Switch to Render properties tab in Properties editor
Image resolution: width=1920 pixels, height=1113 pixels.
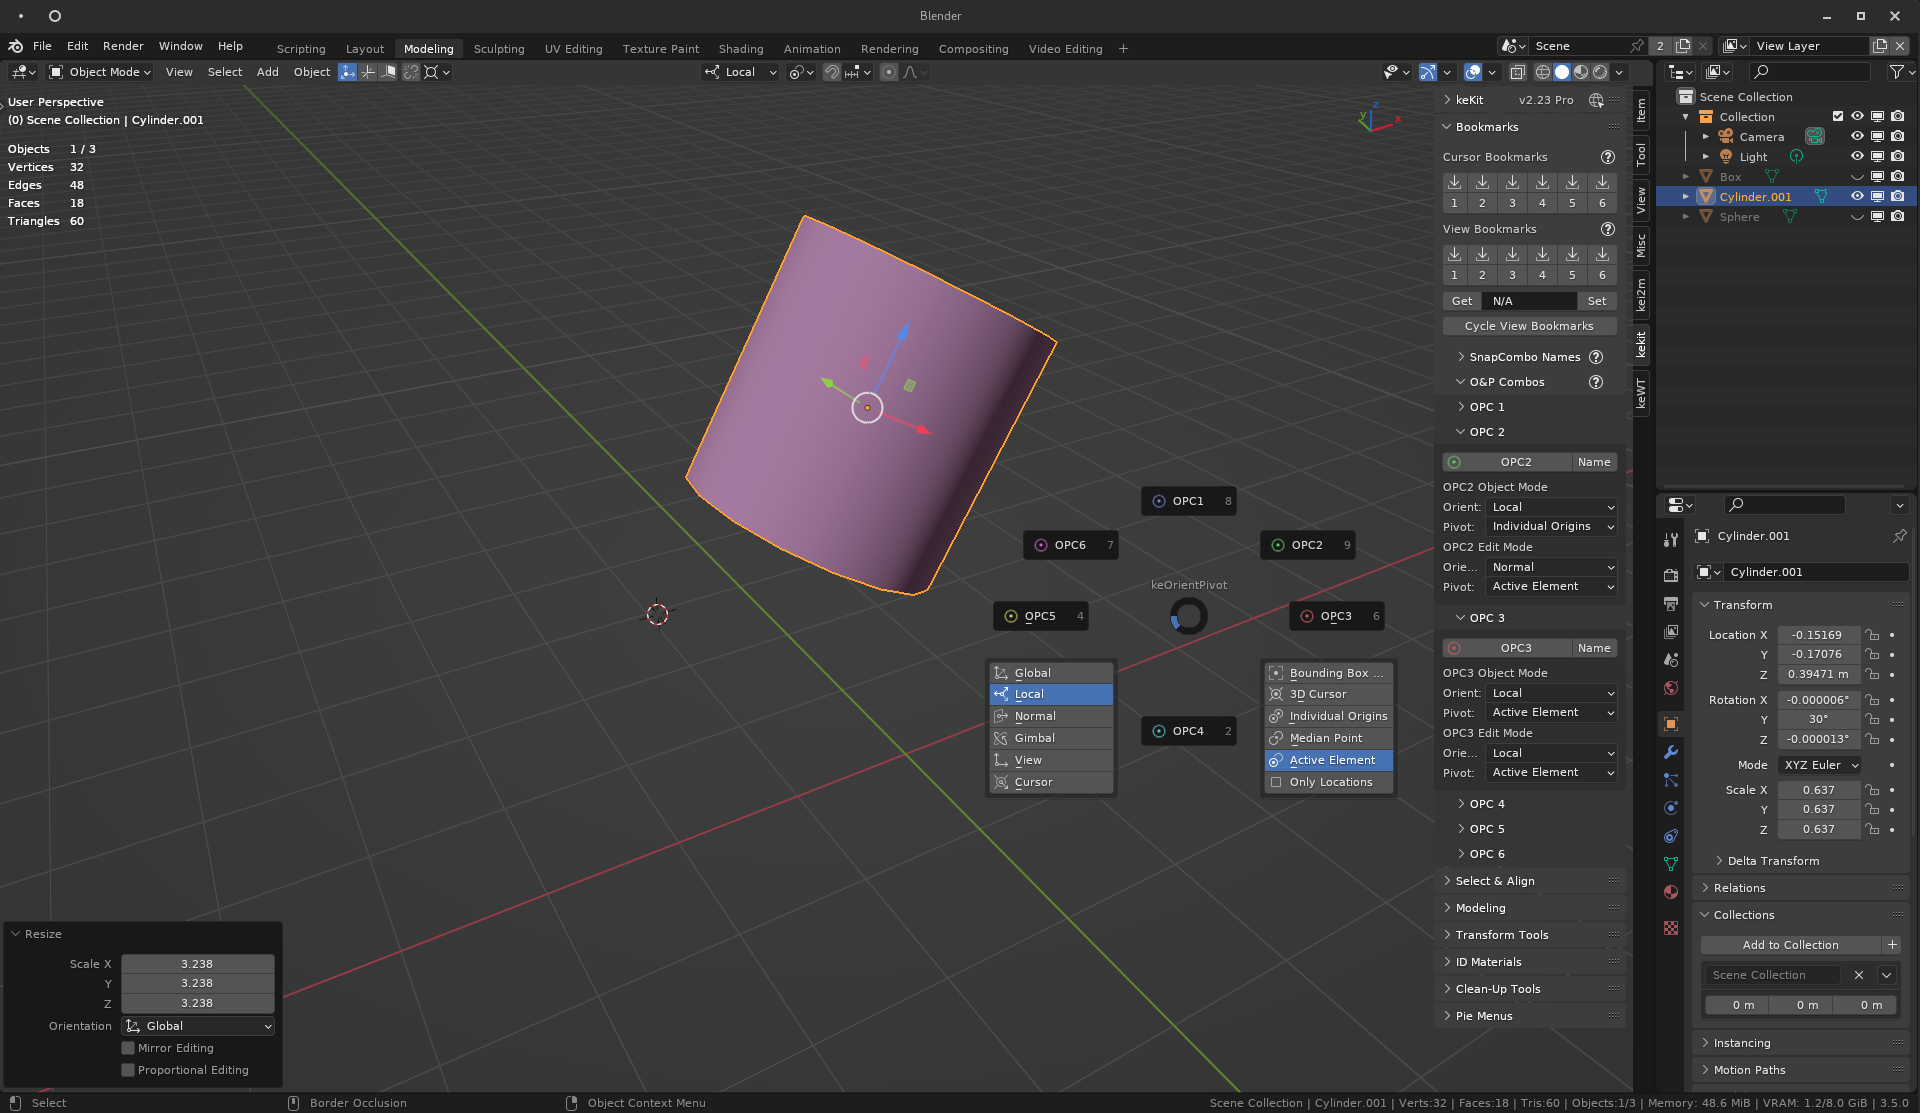point(1670,575)
